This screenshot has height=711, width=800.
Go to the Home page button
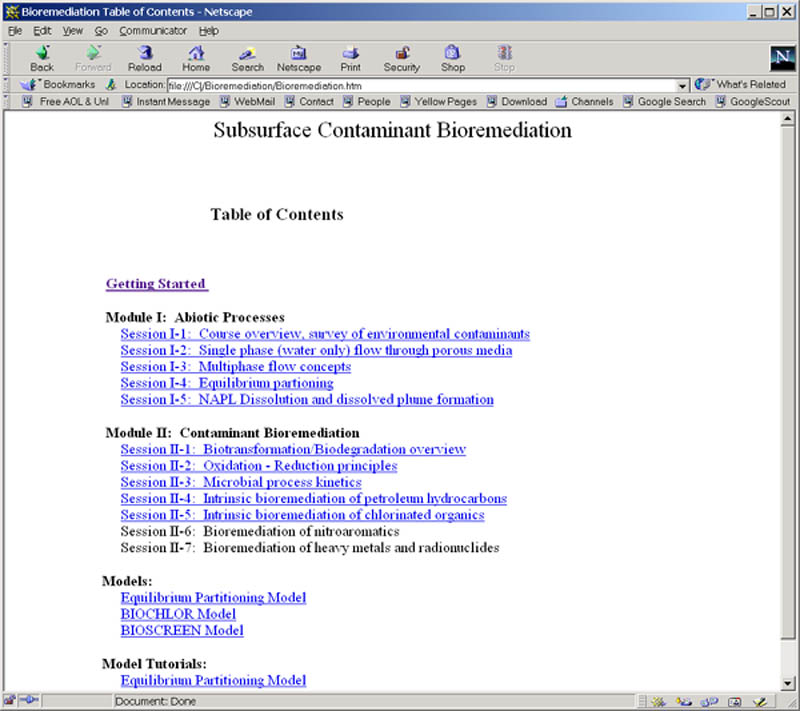196,59
